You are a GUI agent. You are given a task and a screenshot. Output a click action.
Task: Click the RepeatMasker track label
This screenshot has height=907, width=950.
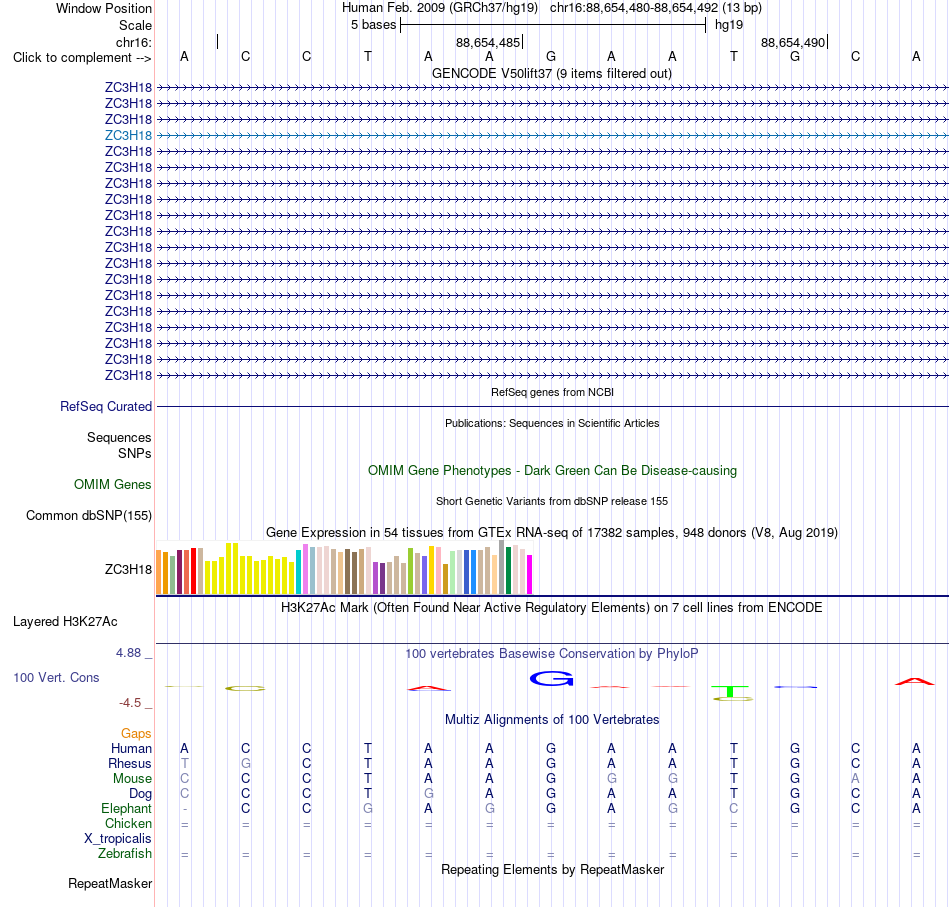click(110, 883)
